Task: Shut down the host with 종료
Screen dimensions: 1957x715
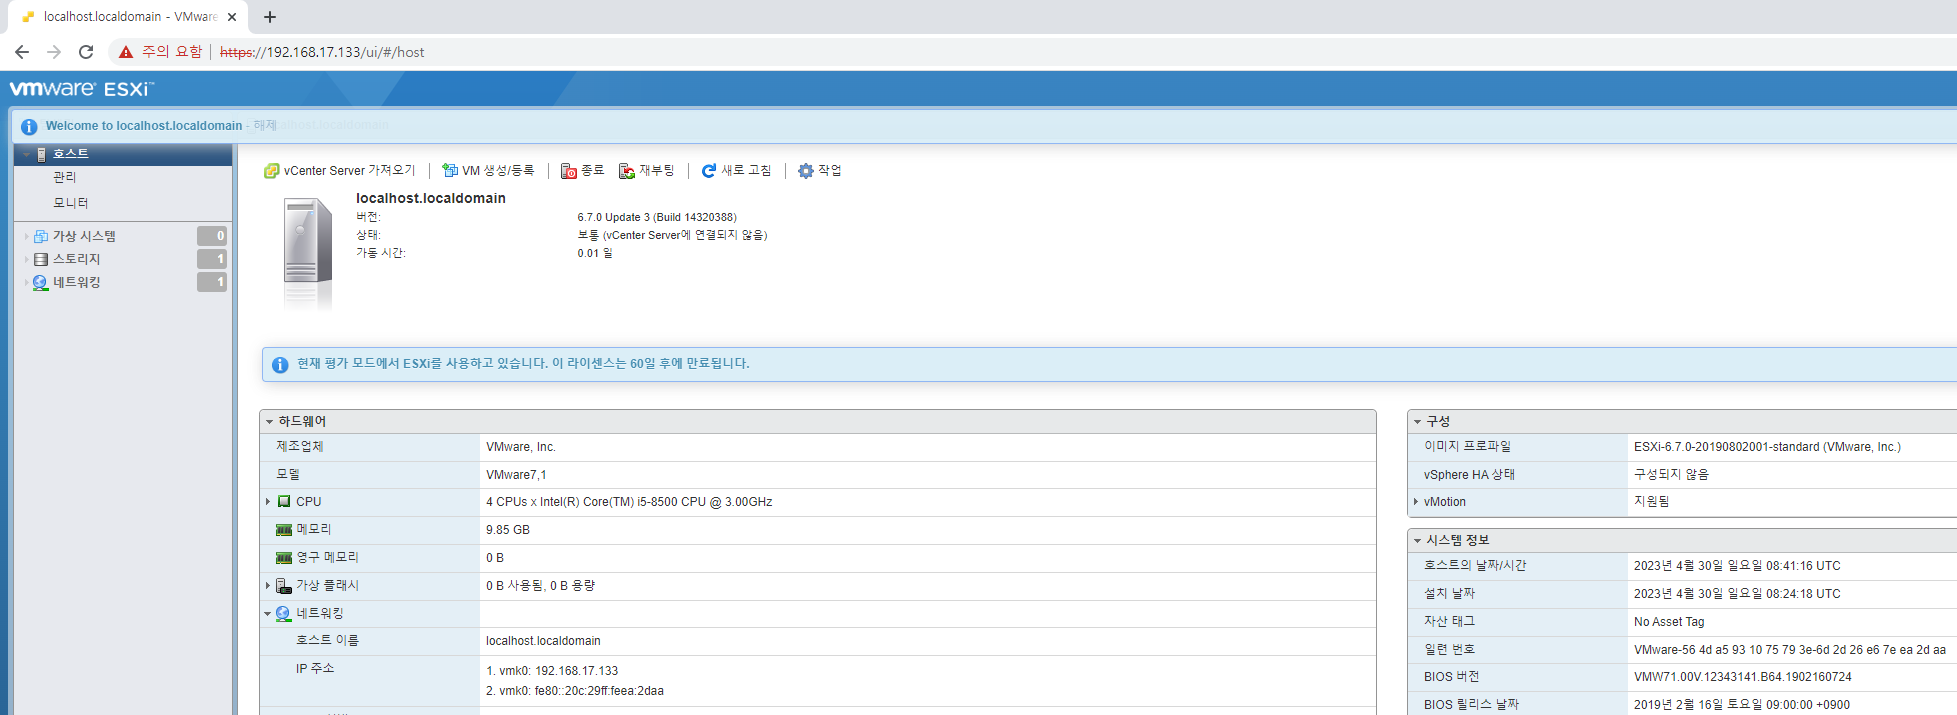Action: [x=582, y=171]
